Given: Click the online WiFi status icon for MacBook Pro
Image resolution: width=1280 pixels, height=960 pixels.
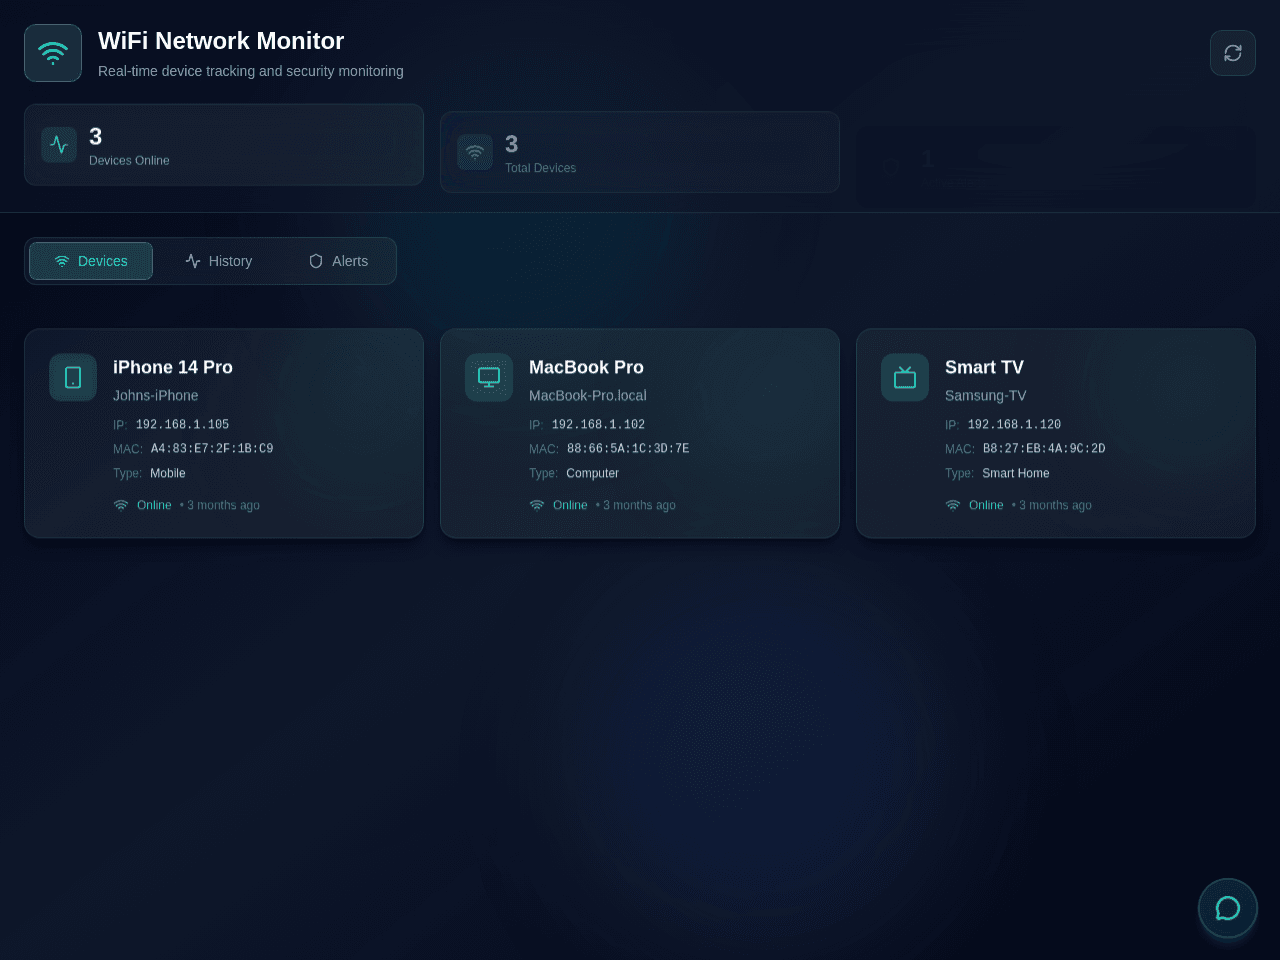Looking at the screenshot, I should (537, 505).
